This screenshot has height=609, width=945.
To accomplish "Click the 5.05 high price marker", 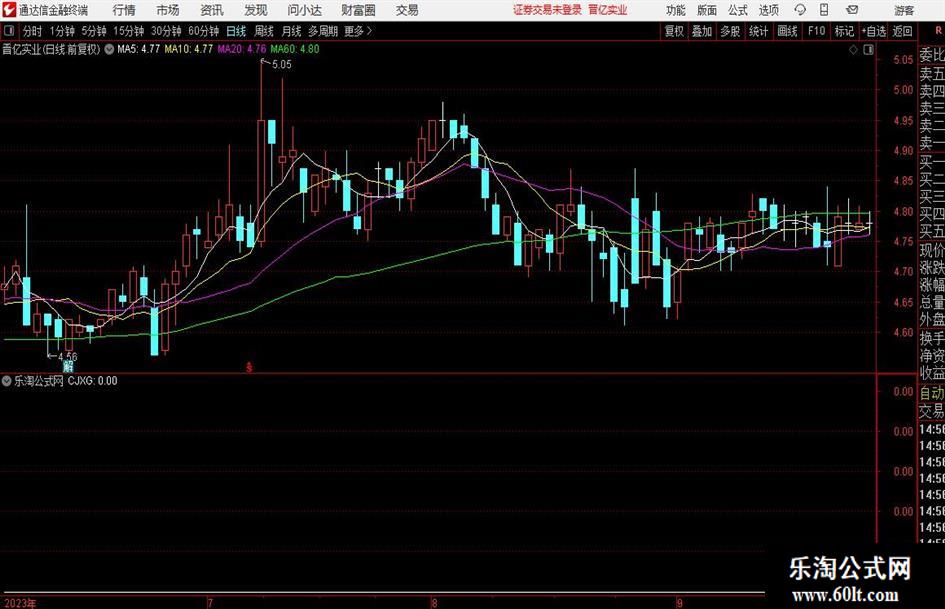I will click(x=281, y=65).
